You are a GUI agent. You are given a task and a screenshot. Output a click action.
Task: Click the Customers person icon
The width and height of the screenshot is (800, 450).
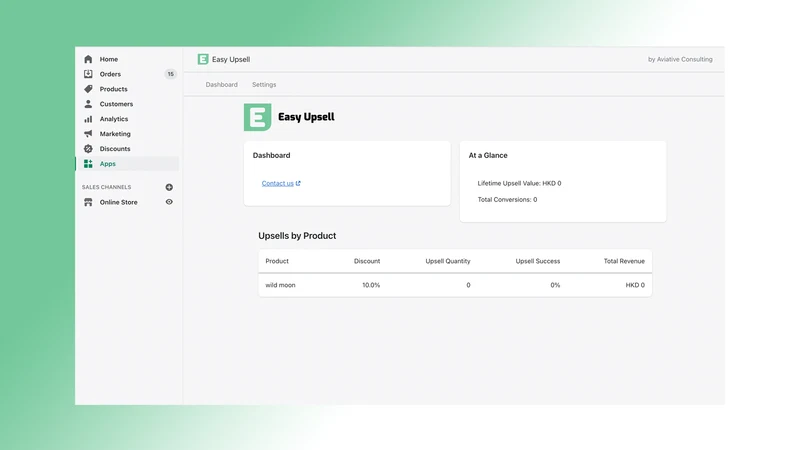(x=88, y=104)
